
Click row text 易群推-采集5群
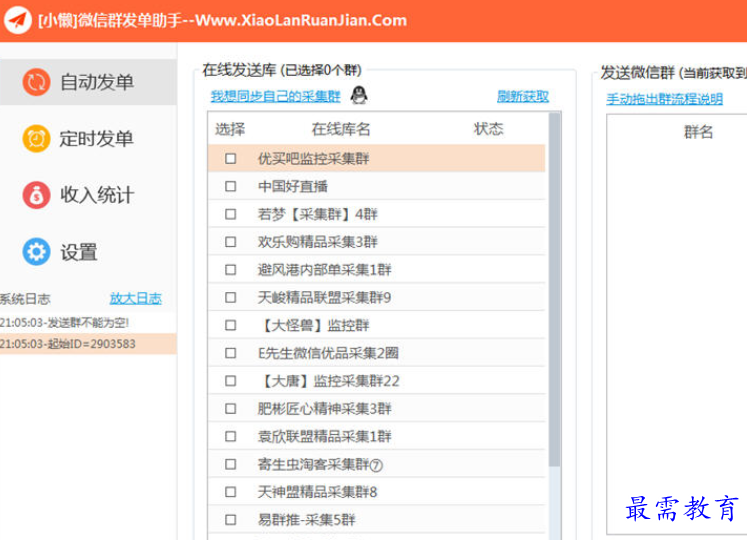coord(307,520)
